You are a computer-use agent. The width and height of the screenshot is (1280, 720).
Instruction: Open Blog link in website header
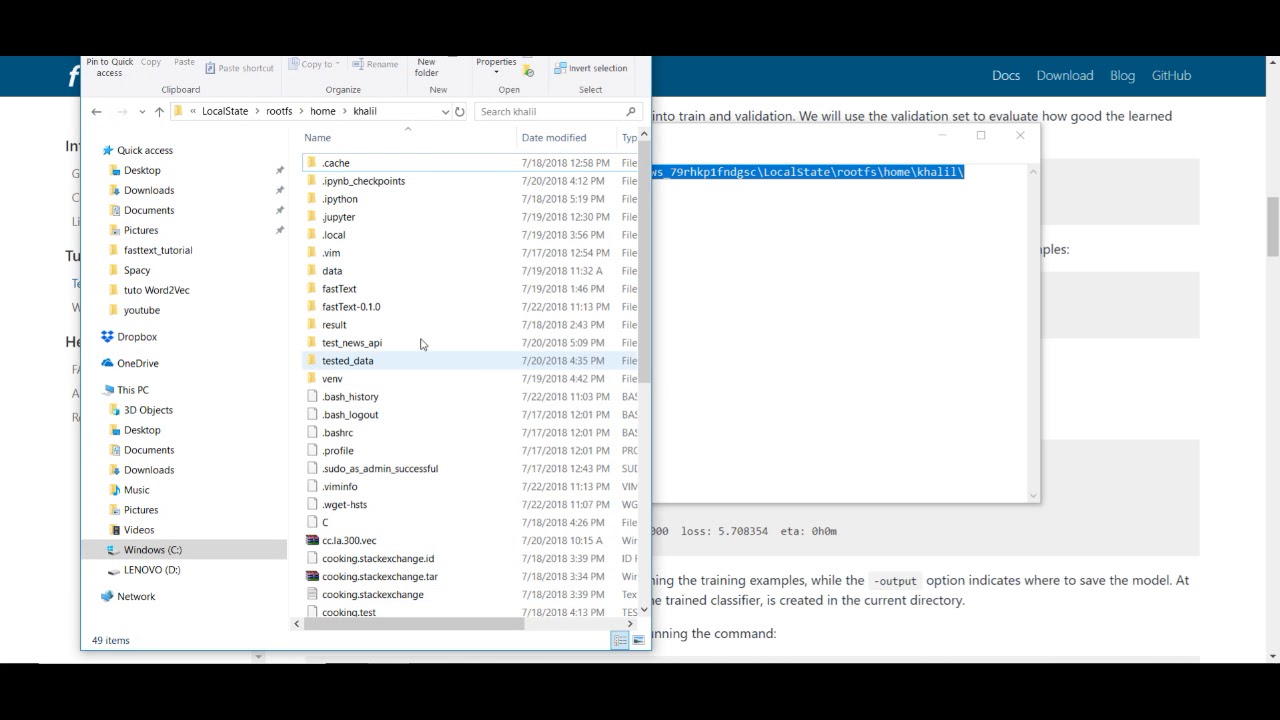click(1122, 76)
